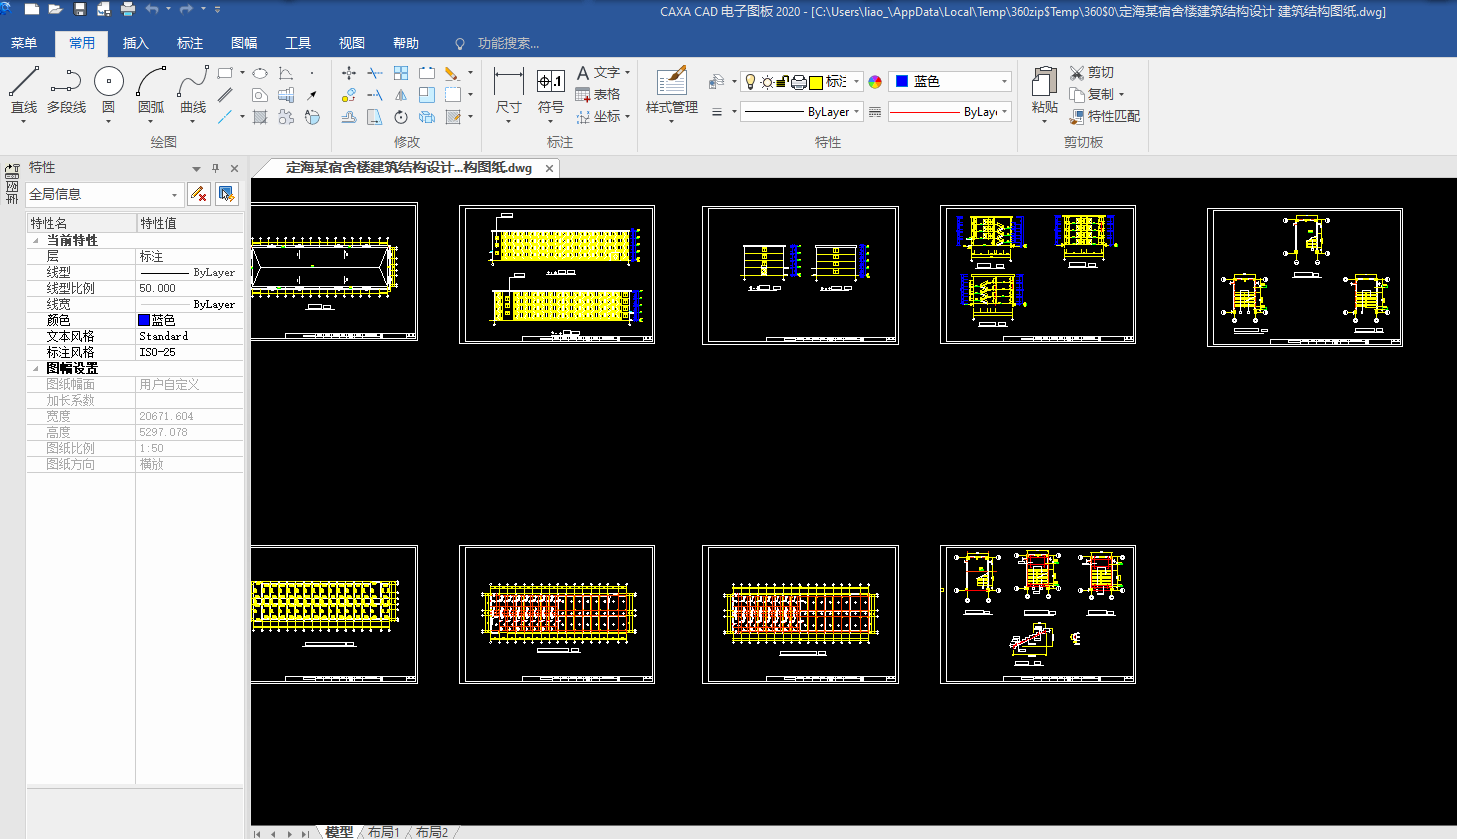Click the hatch fill tool icon
This screenshot has height=839, width=1457.
point(260,116)
